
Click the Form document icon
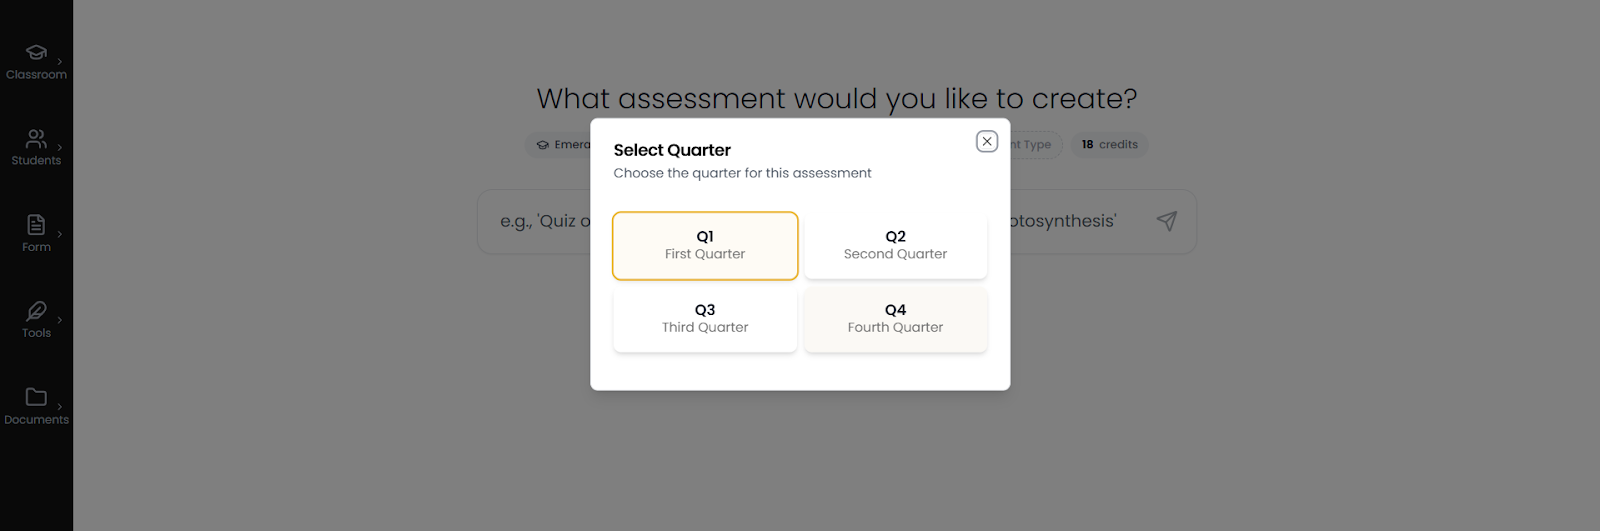[x=36, y=224]
